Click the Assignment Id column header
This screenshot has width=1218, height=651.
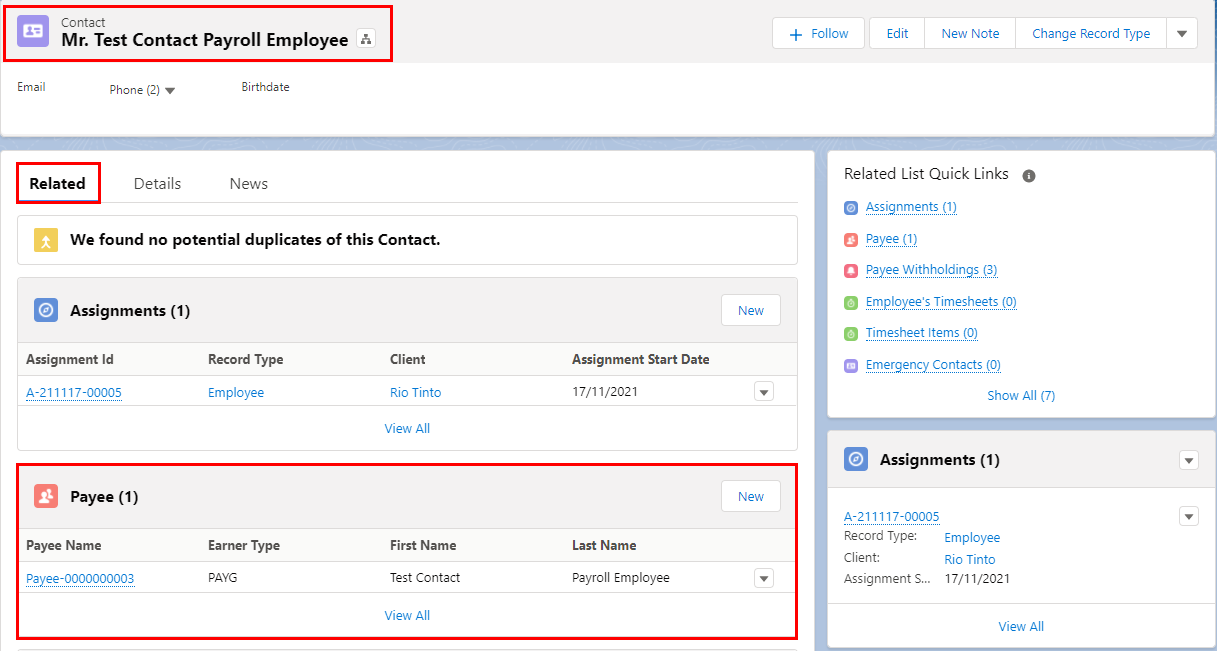70,359
